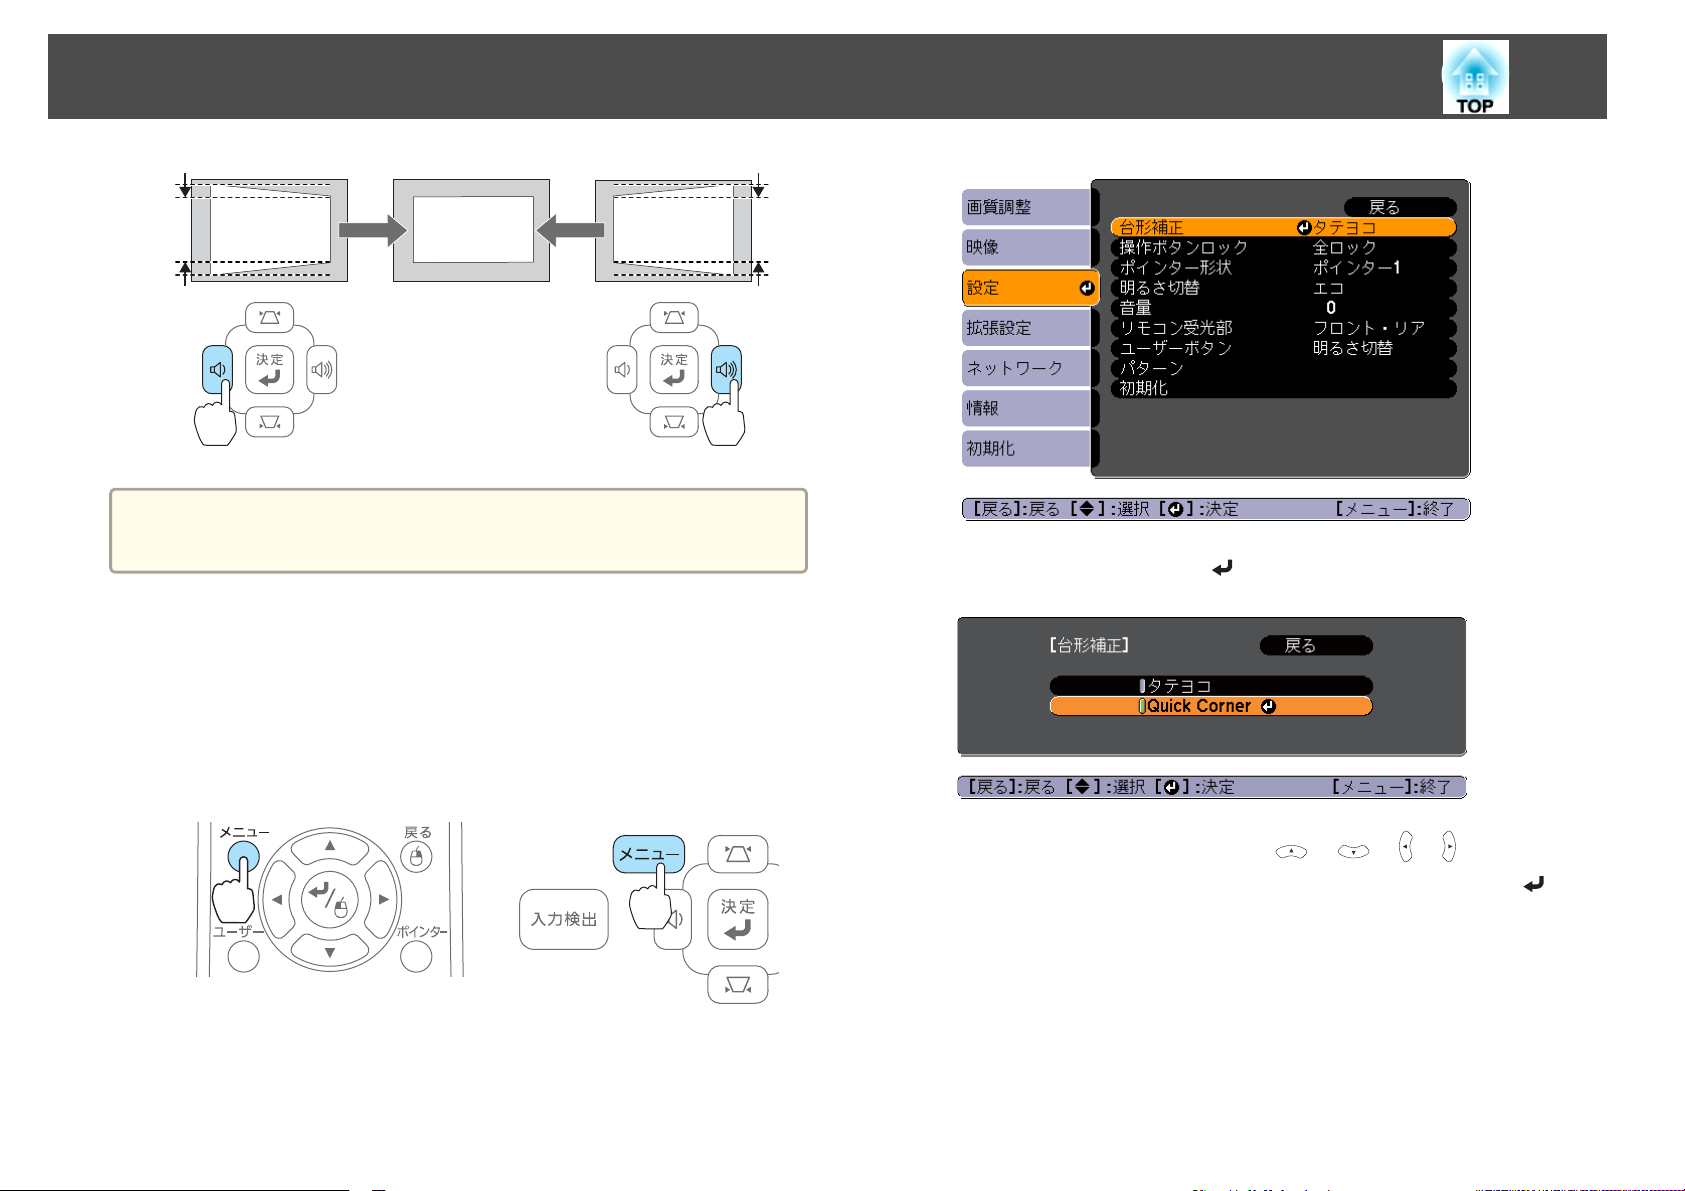
Task: Select the リモコン受光部 menu row
Action: pos(1283,327)
